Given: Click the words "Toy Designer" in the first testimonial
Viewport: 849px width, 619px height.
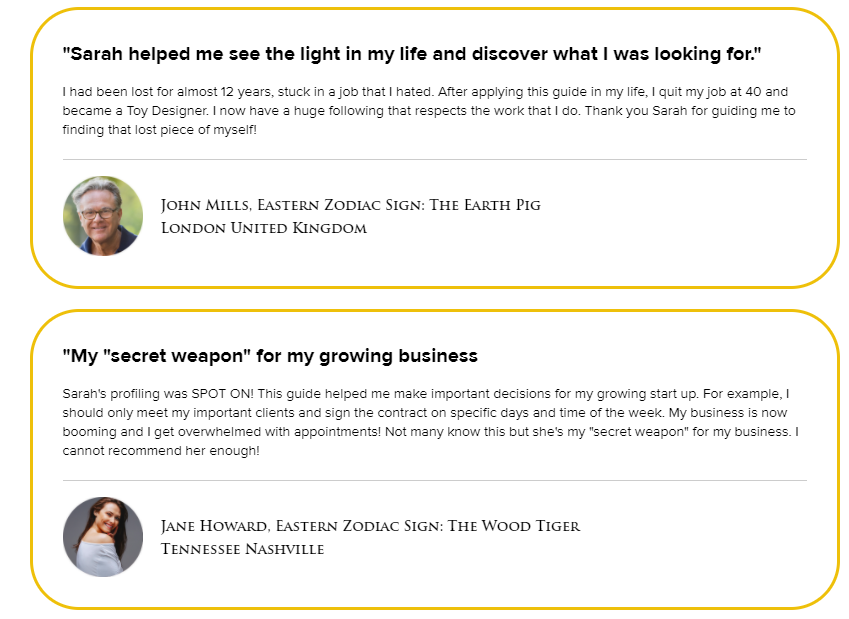Looking at the screenshot, I should click(x=167, y=111).
